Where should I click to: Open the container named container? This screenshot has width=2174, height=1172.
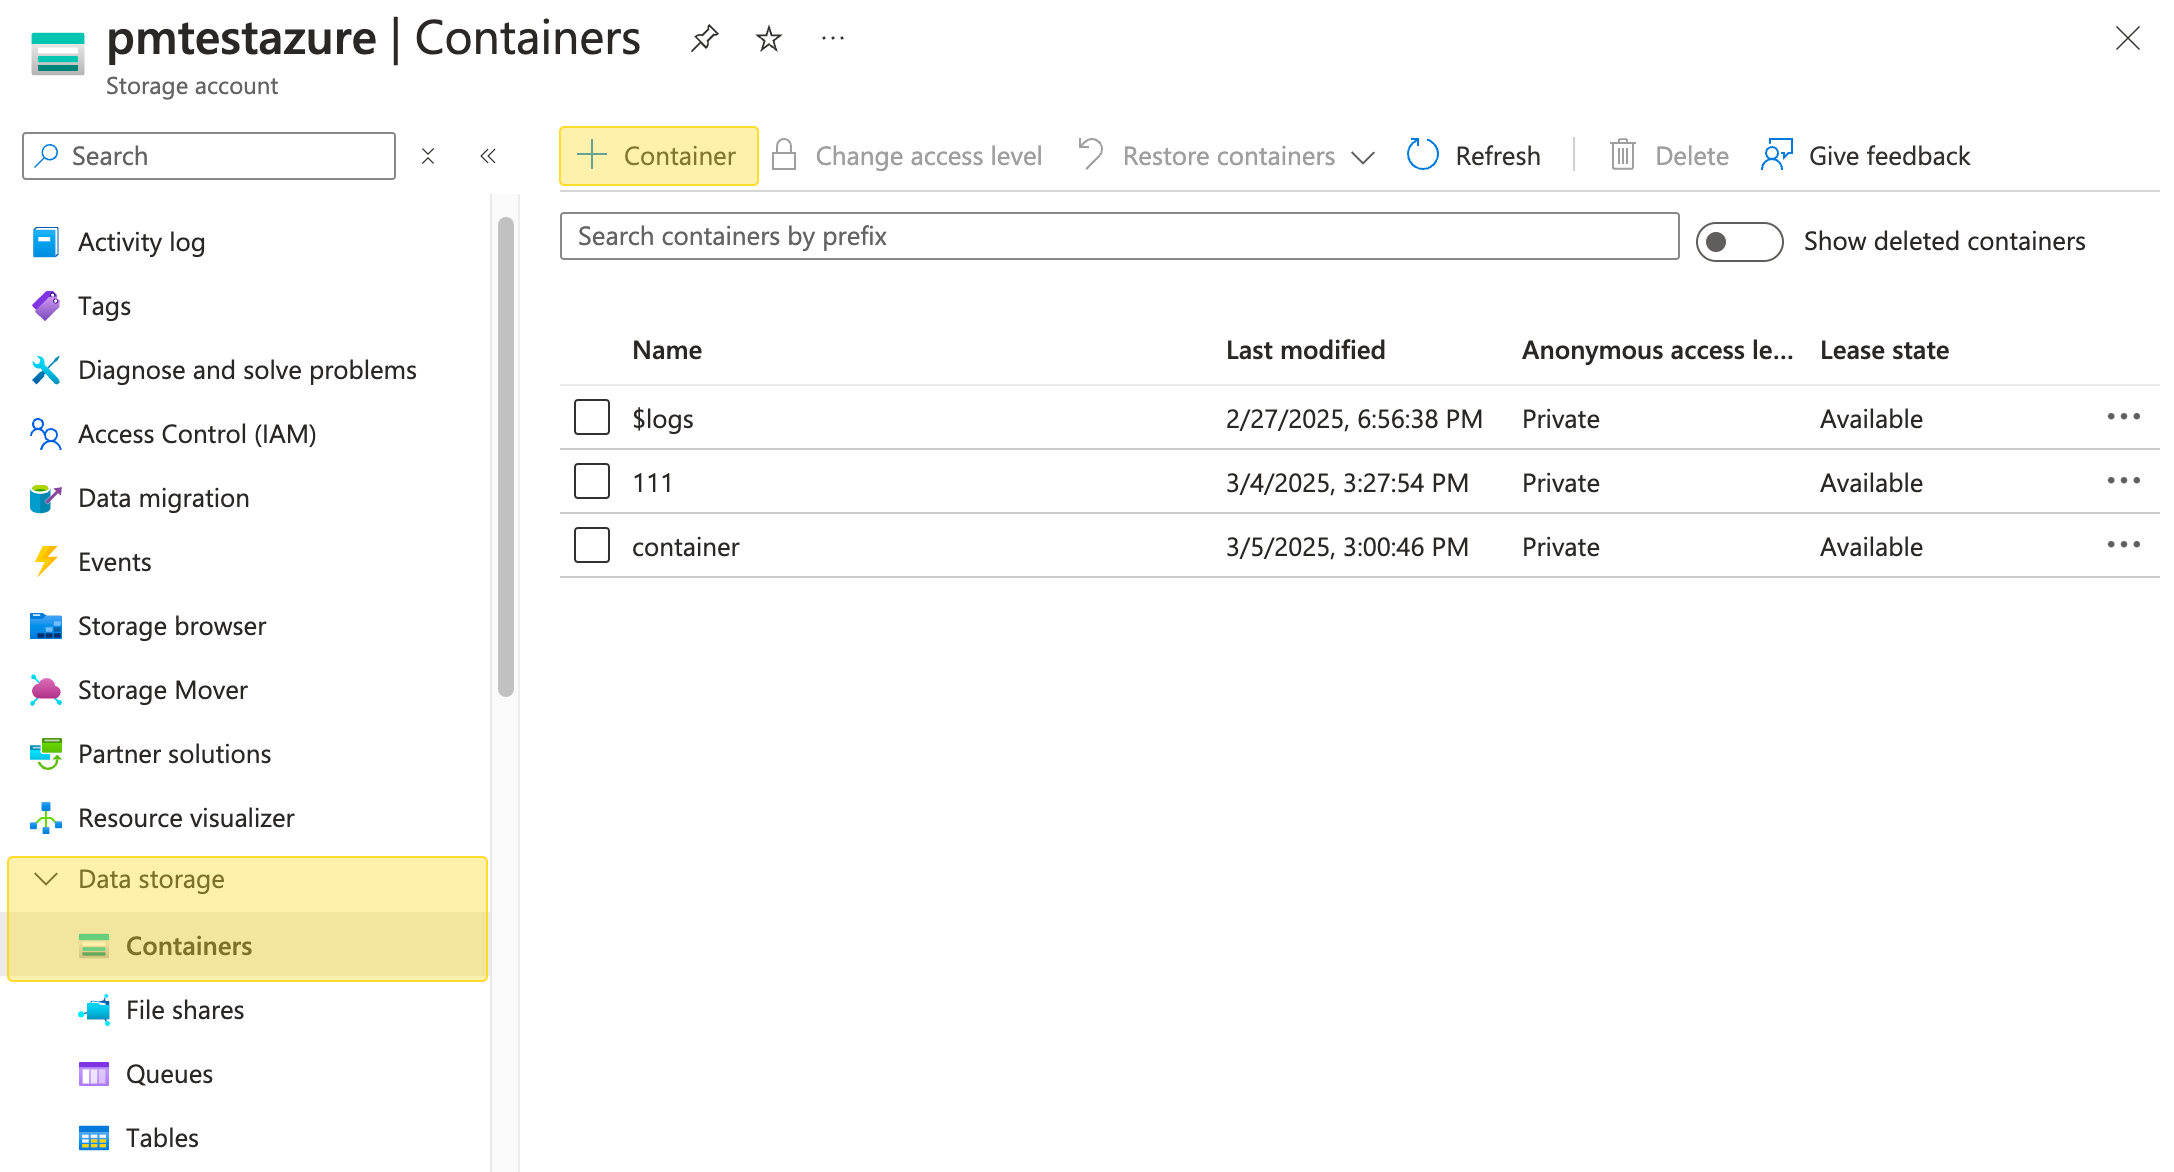point(686,547)
